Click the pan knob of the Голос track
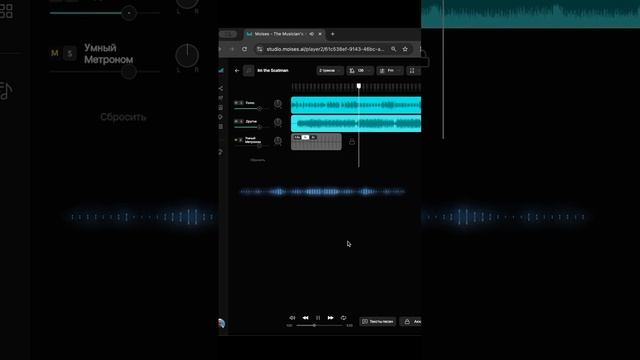 click(278, 104)
